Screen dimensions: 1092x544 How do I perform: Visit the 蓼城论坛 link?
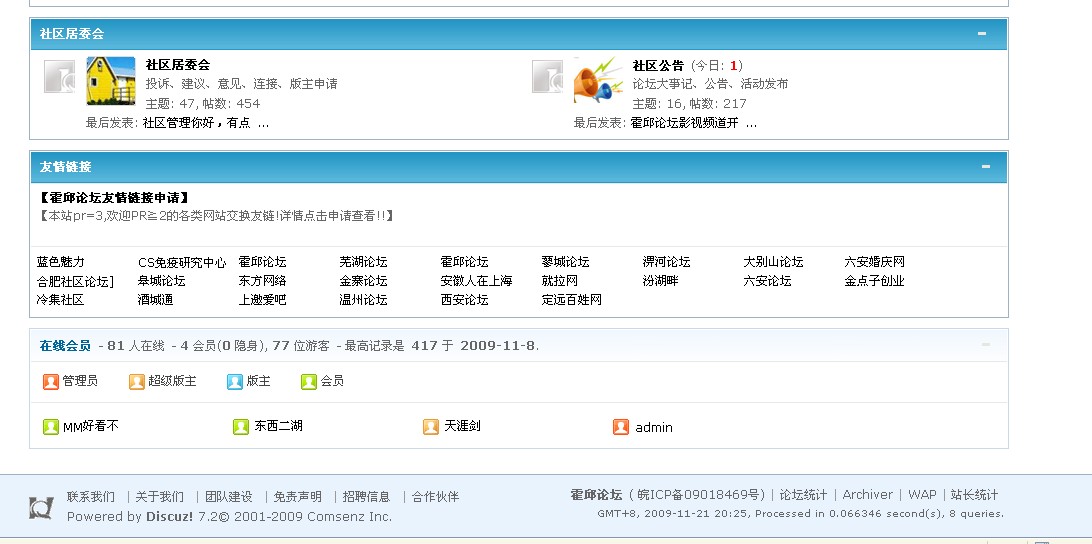pyautogui.click(x=566, y=262)
